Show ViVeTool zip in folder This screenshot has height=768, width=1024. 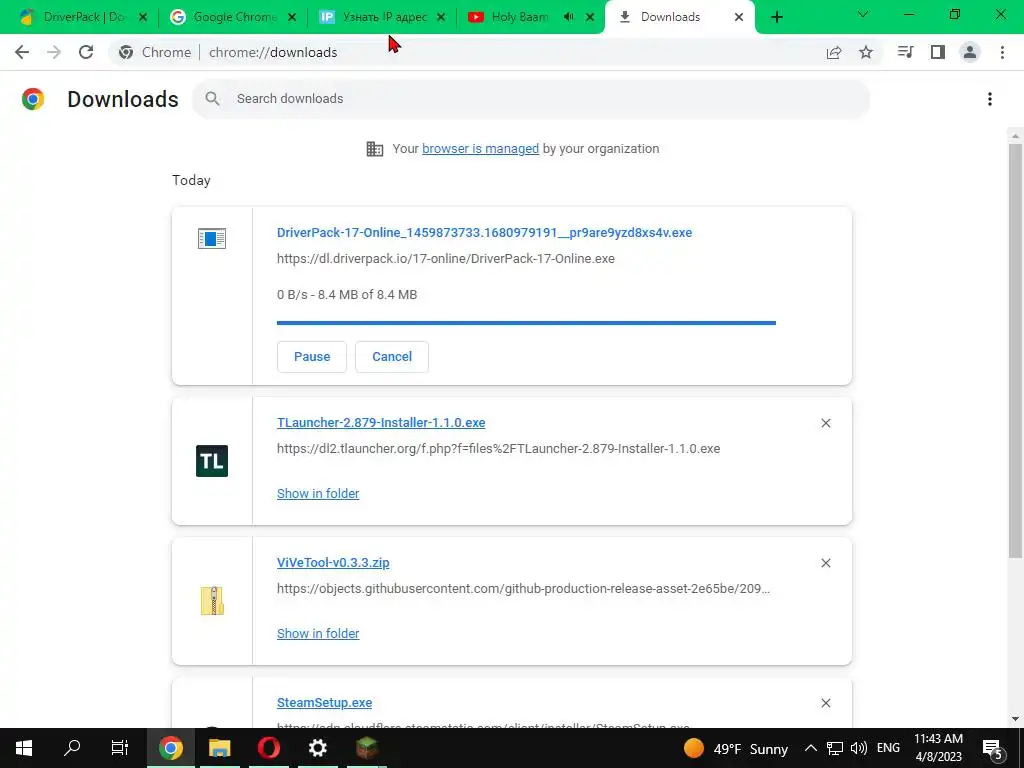318,633
